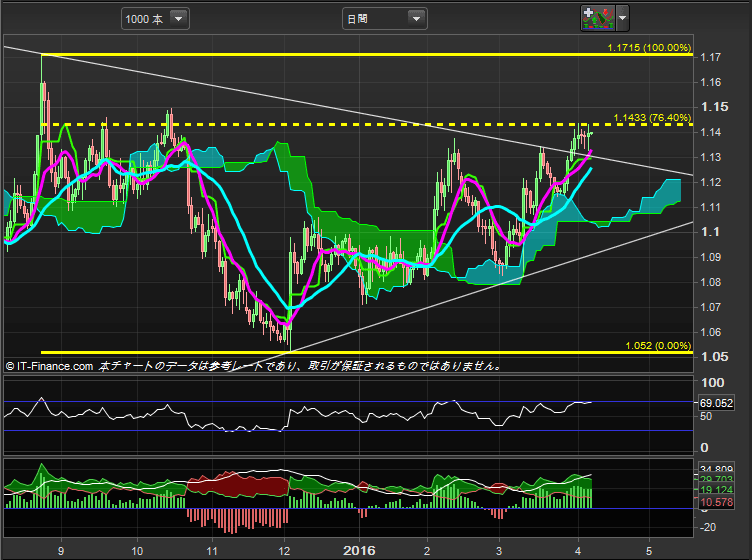
Task: Select the 1.1433 (76.40%) Fibonacci label
Action: (x=652, y=117)
